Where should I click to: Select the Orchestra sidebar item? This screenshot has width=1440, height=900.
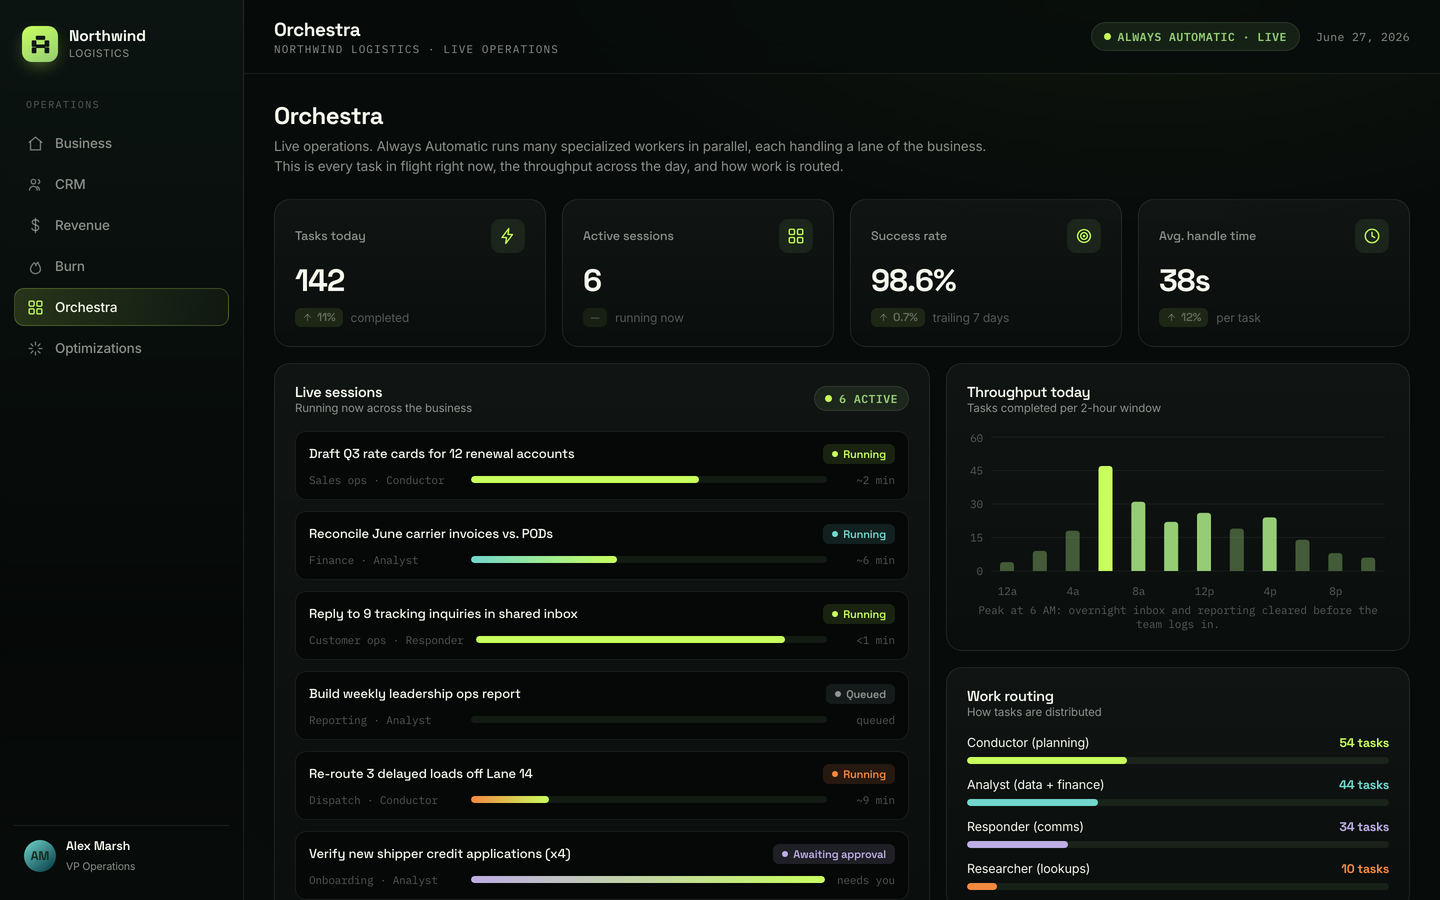(121, 307)
